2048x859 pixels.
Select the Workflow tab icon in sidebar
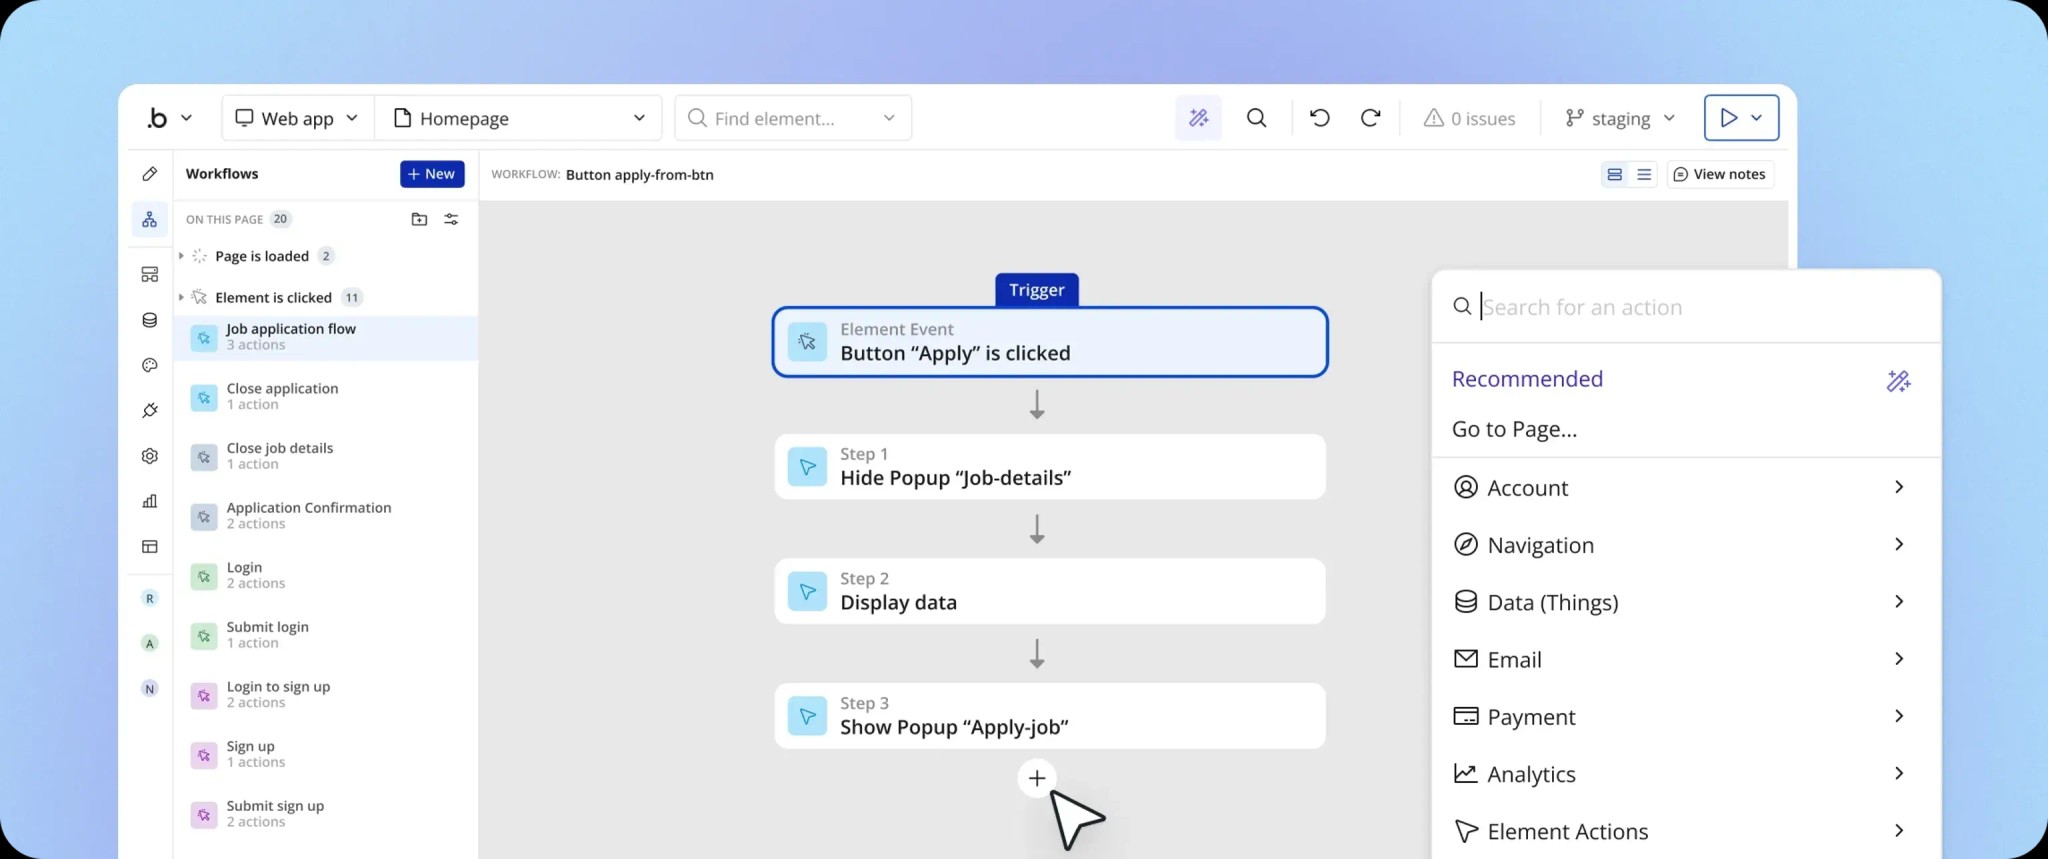click(150, 219)
